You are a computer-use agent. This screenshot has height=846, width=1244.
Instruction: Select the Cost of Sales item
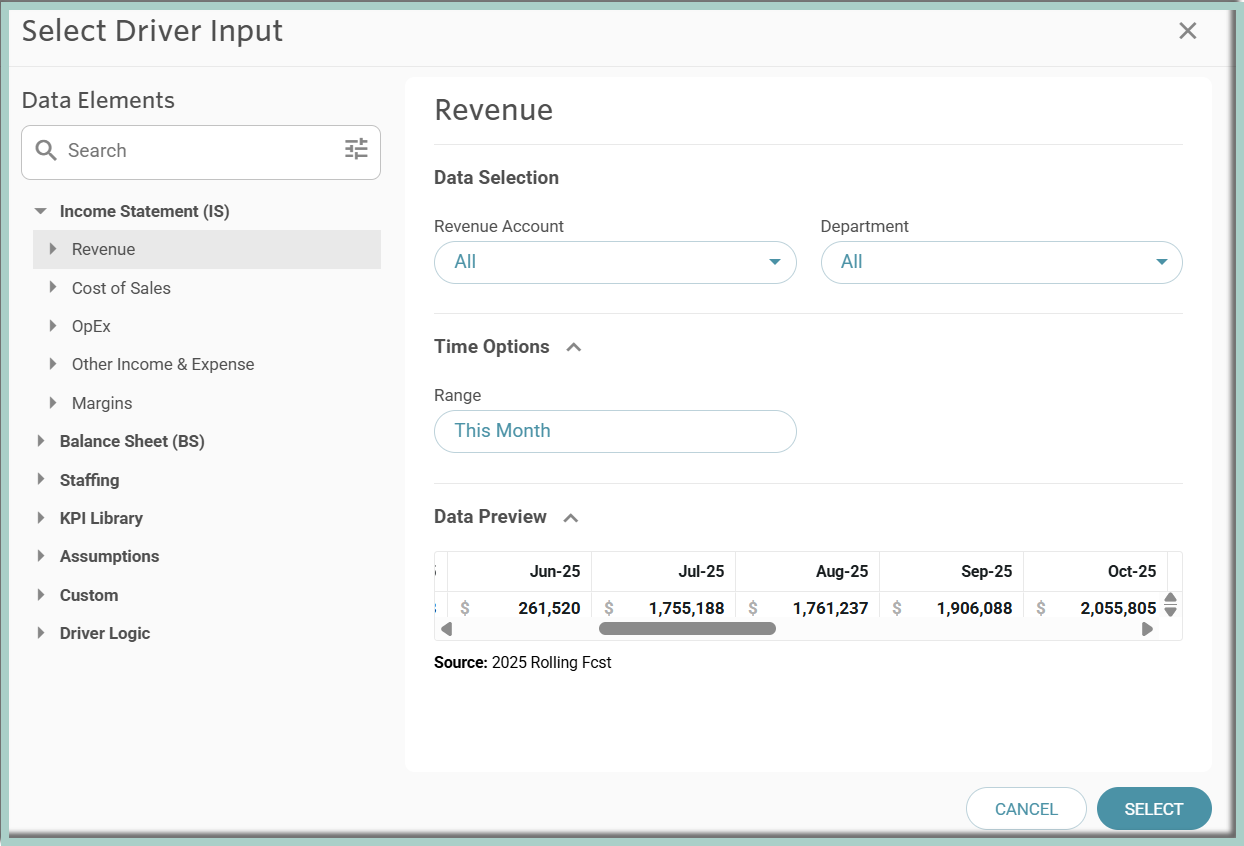click(121, 288)
